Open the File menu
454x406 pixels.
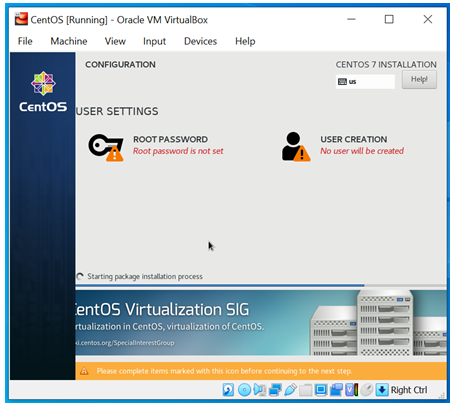pos(25,41)
